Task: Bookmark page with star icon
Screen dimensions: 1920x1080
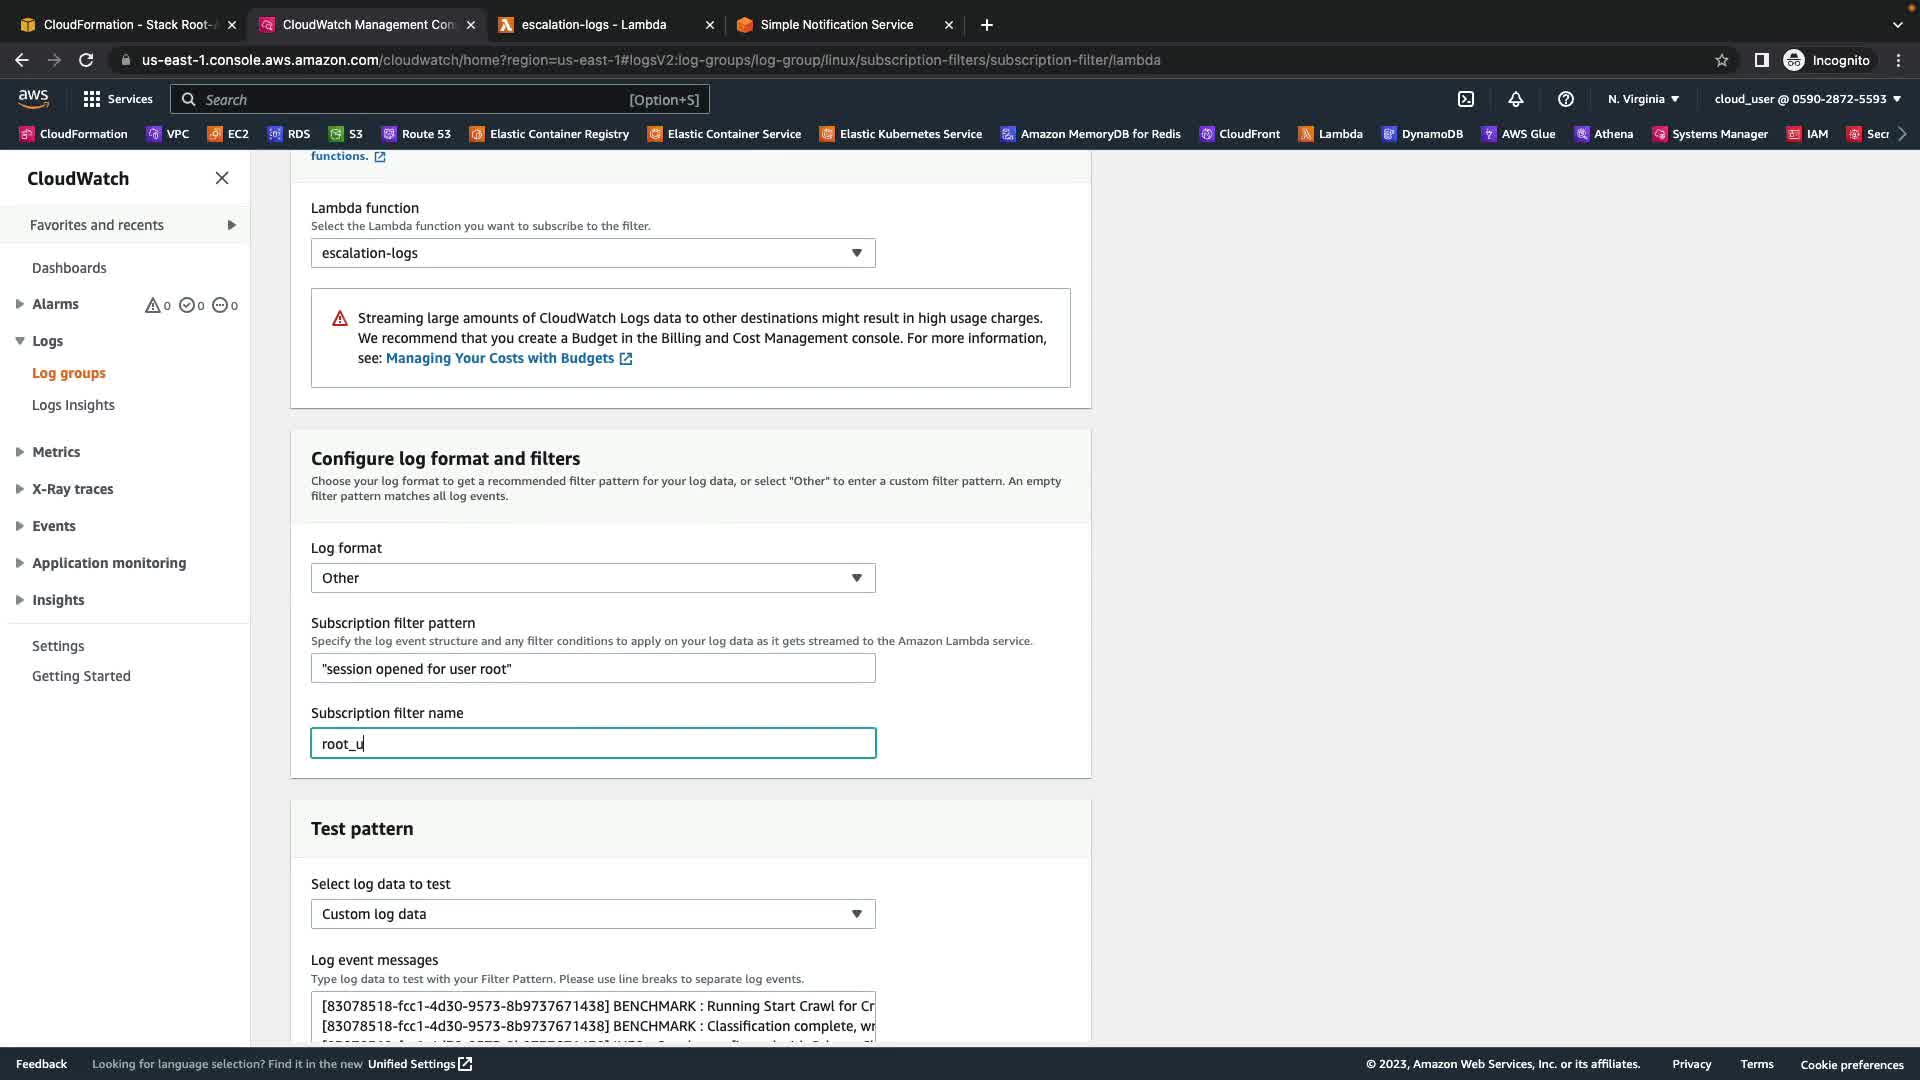Action: coord(1721,60)
